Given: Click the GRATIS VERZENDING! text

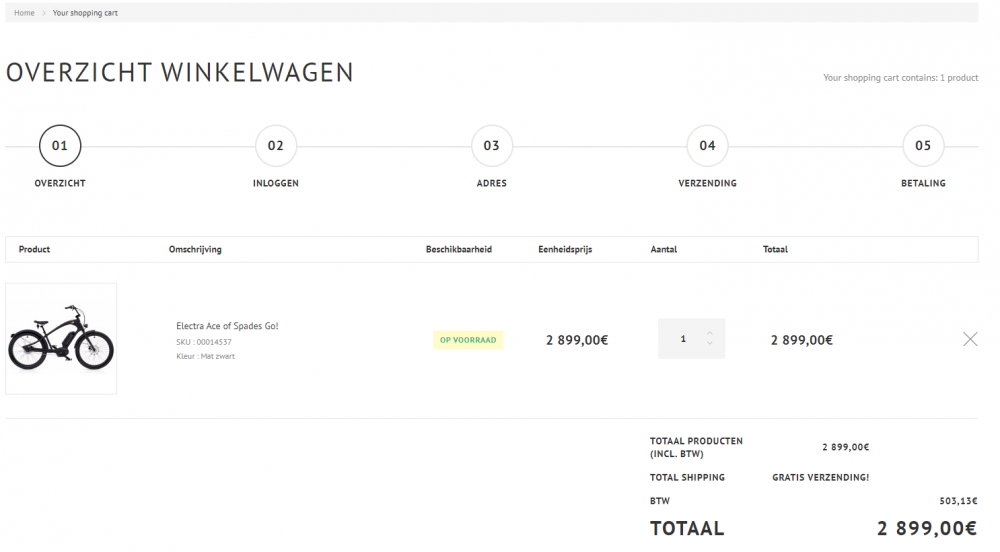Looking at the screenshot, I should 820,477.
